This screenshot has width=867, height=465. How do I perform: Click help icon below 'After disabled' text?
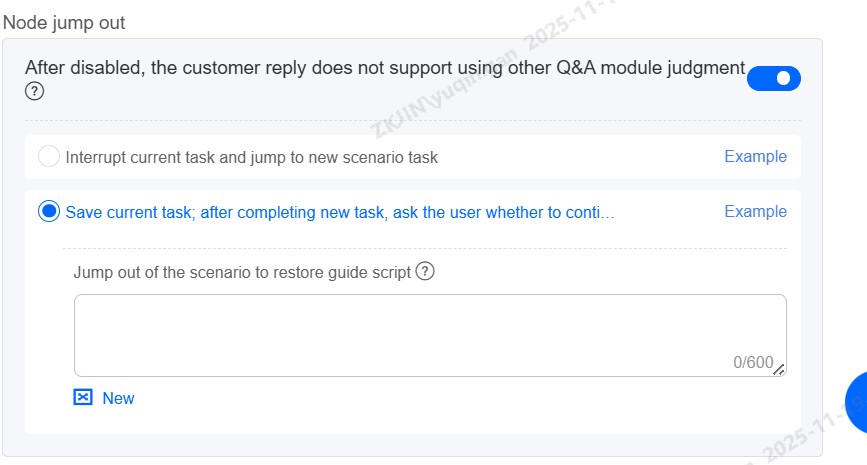click(x=34, y=92)
